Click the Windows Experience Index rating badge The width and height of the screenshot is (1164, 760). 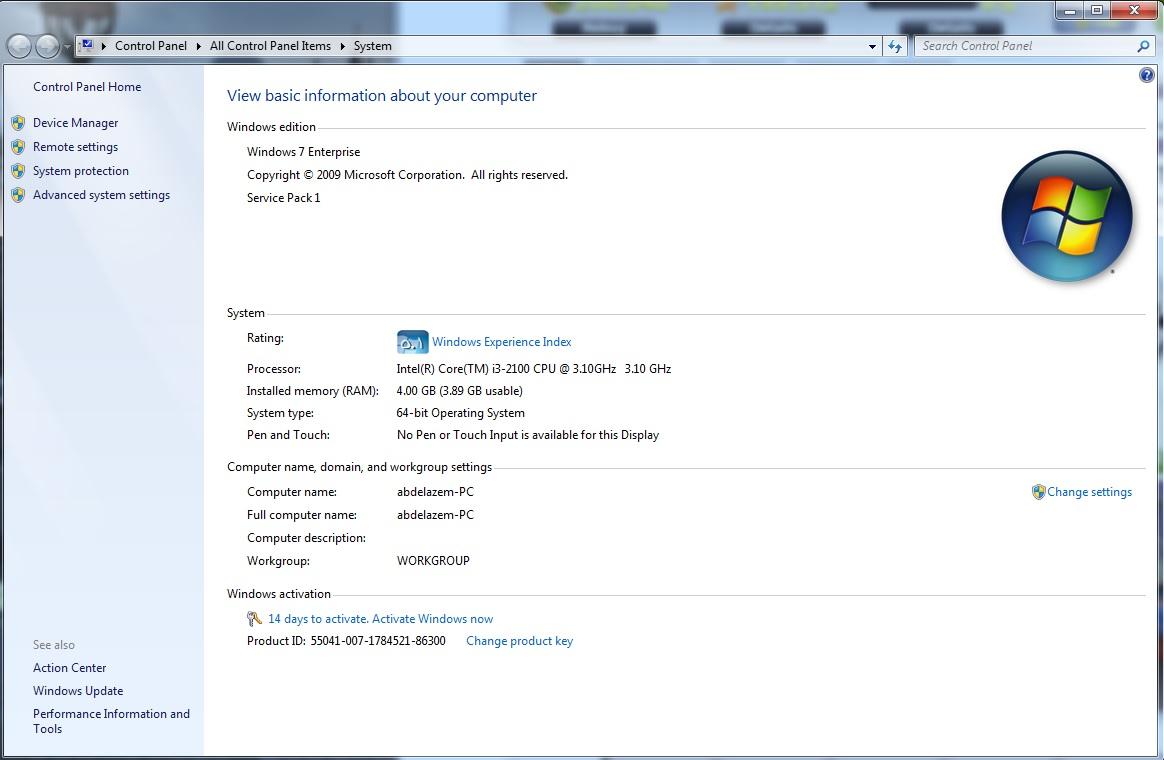pyautogui.click(x=412, y=342)
